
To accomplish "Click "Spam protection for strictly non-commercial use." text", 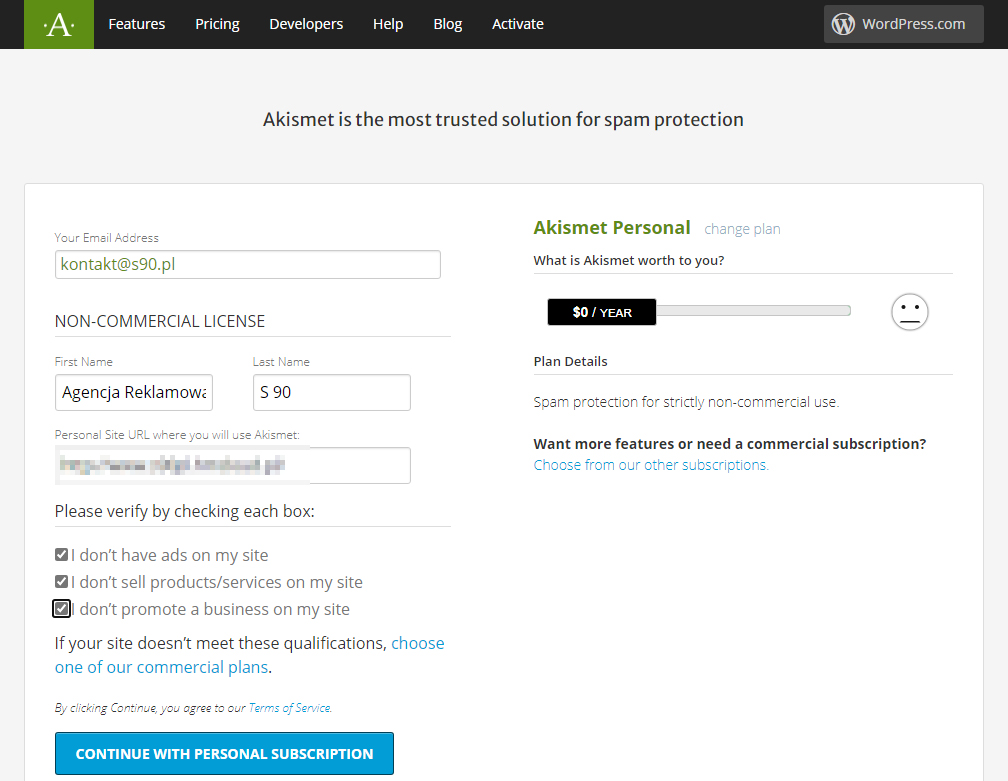I will click(687, 402).
